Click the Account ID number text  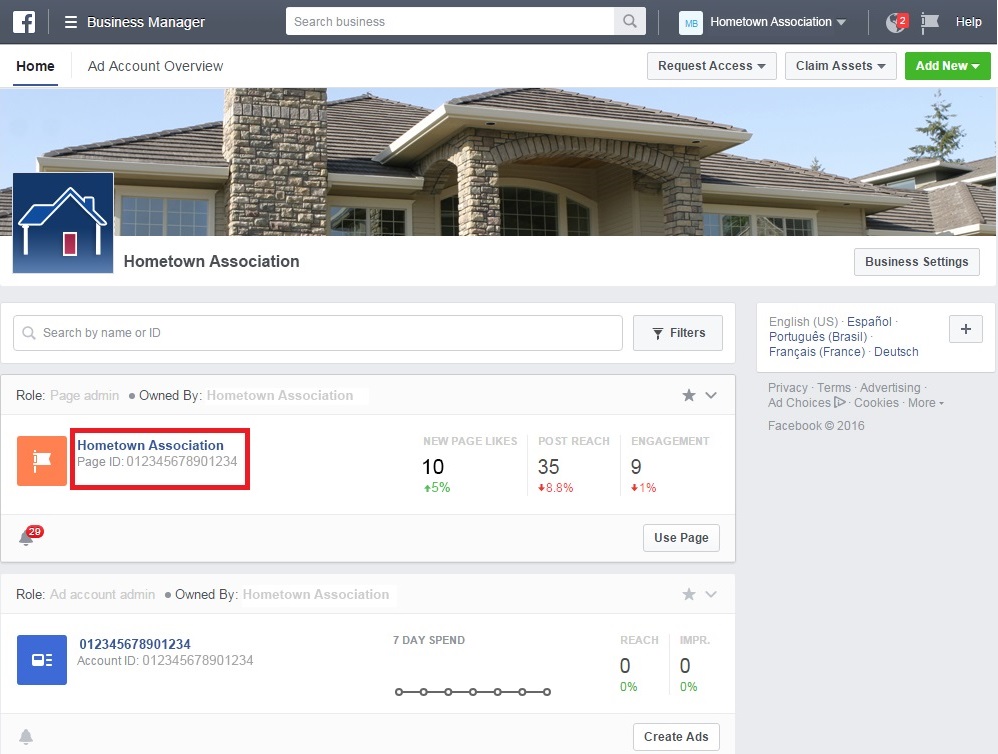(x=197, y=660)
